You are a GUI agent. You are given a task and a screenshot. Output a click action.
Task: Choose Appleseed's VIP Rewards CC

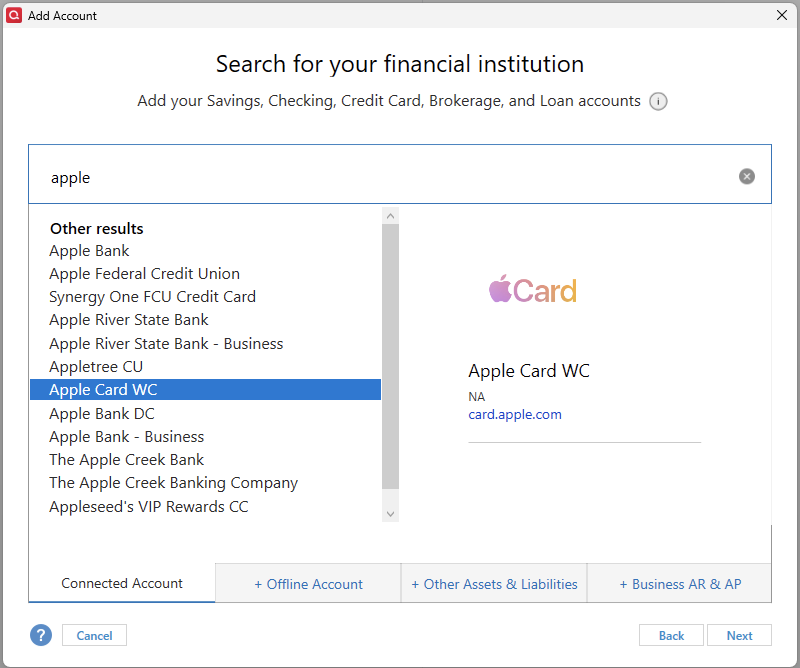(205, 506)
